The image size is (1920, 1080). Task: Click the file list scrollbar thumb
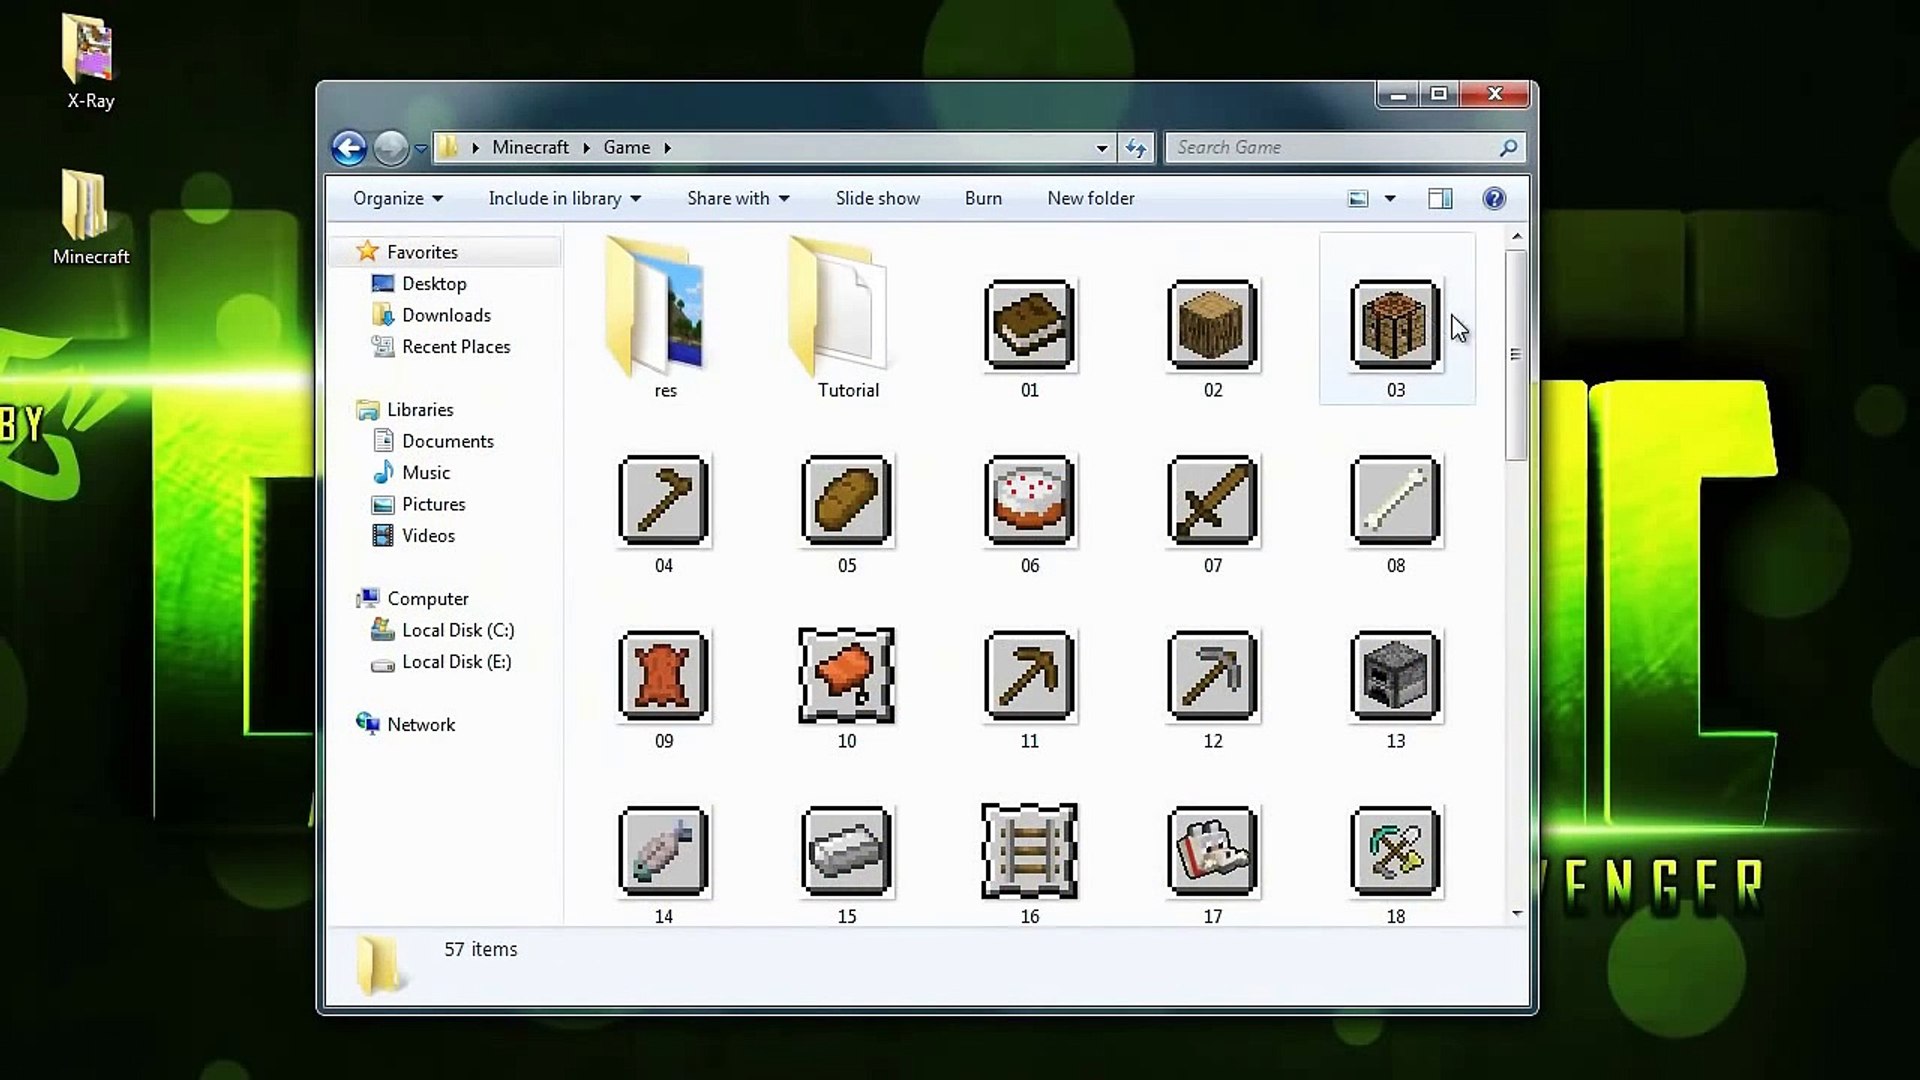[x=1516, y=354]
